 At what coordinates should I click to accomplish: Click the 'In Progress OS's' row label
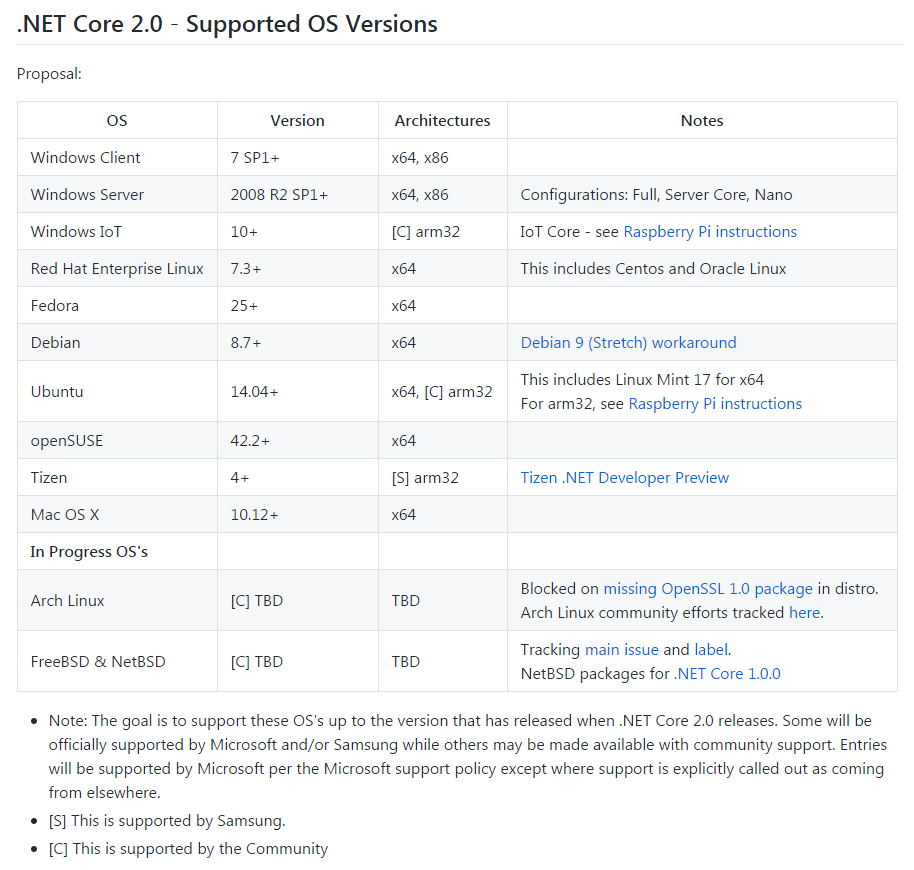click(x=89, y=552)
